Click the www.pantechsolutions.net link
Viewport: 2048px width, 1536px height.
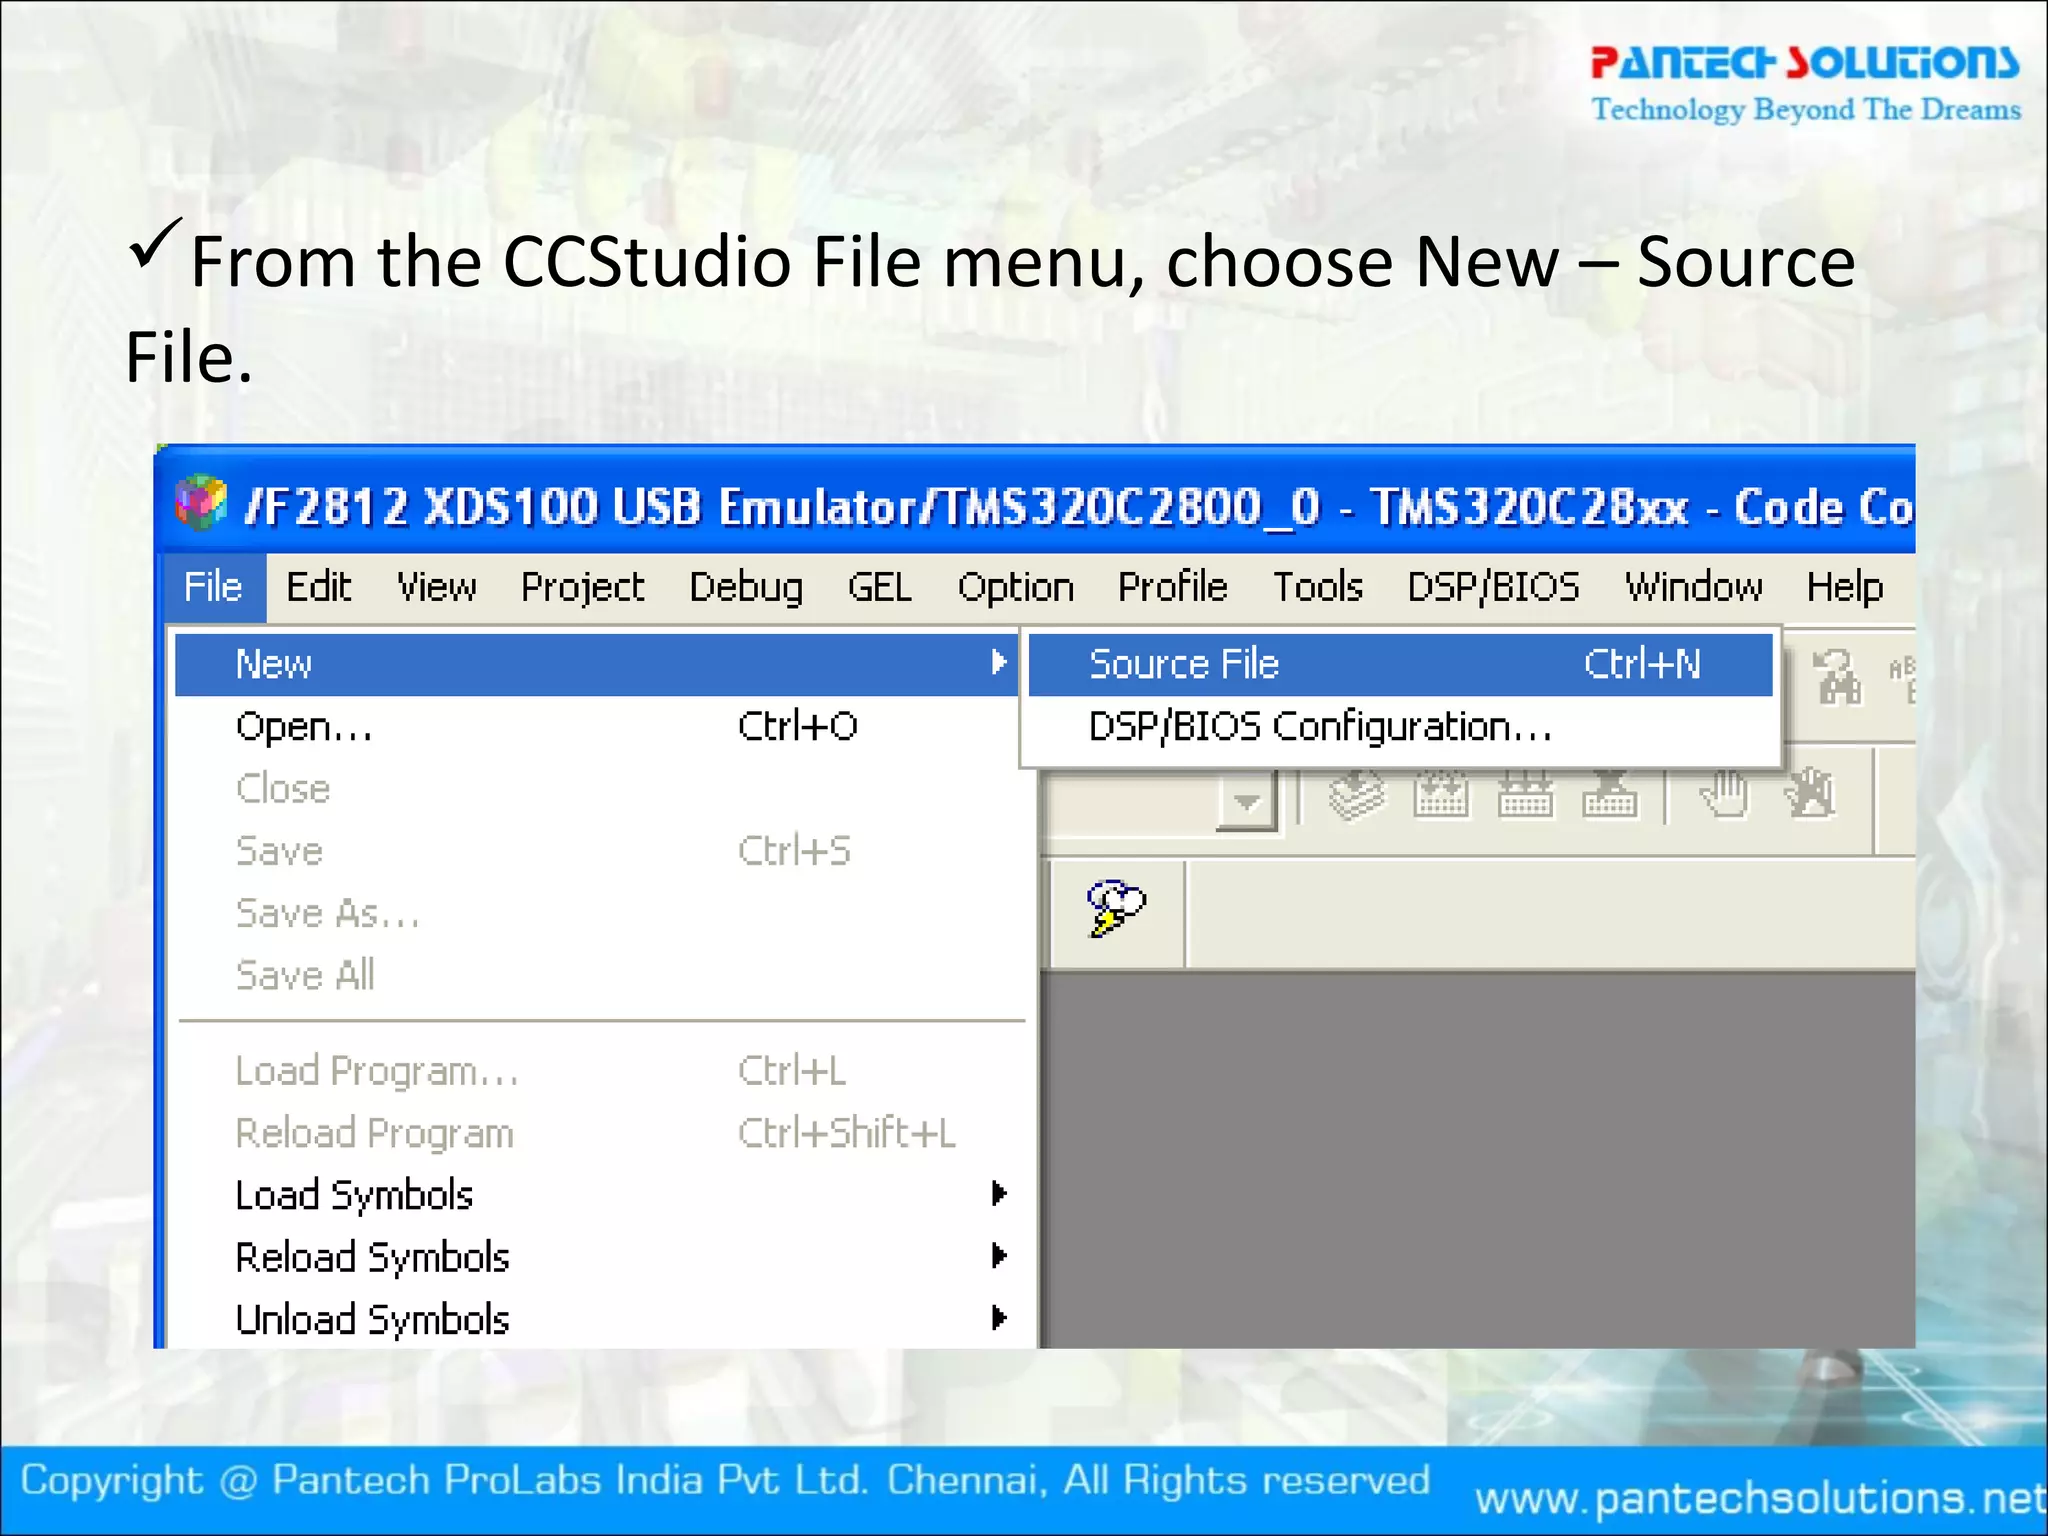pos(1760,1498)
